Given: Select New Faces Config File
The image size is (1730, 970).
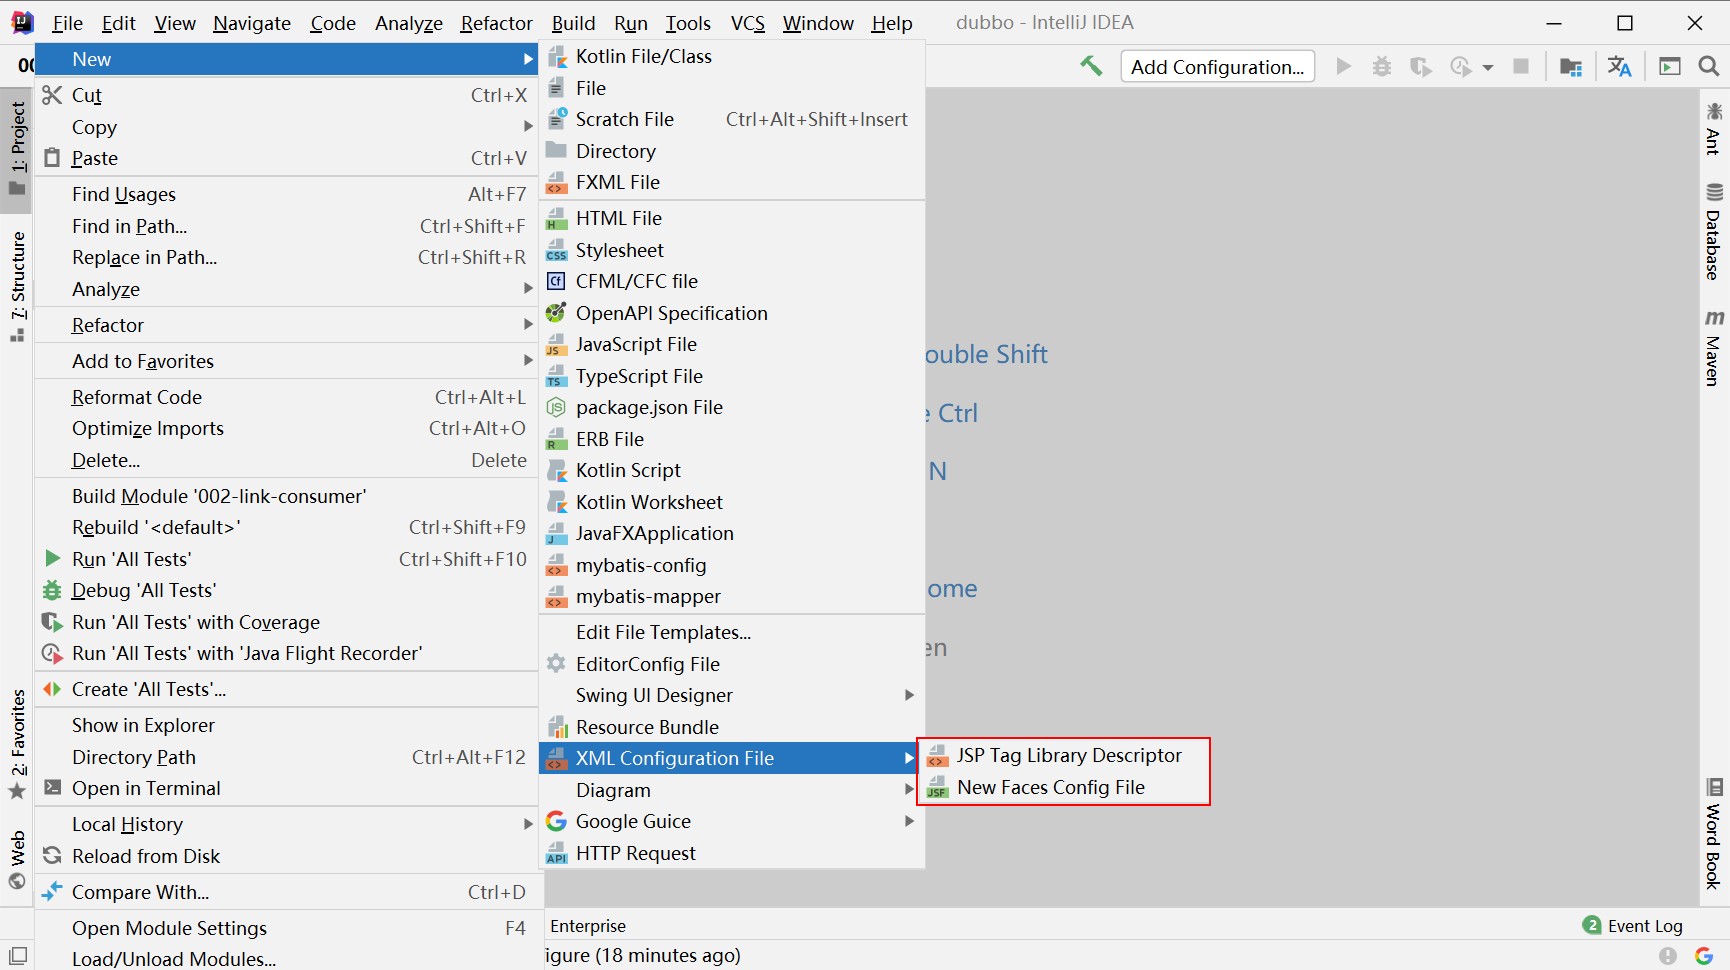Looking at the screenshot, I should pyautogui.click(x=1050, y=787).
